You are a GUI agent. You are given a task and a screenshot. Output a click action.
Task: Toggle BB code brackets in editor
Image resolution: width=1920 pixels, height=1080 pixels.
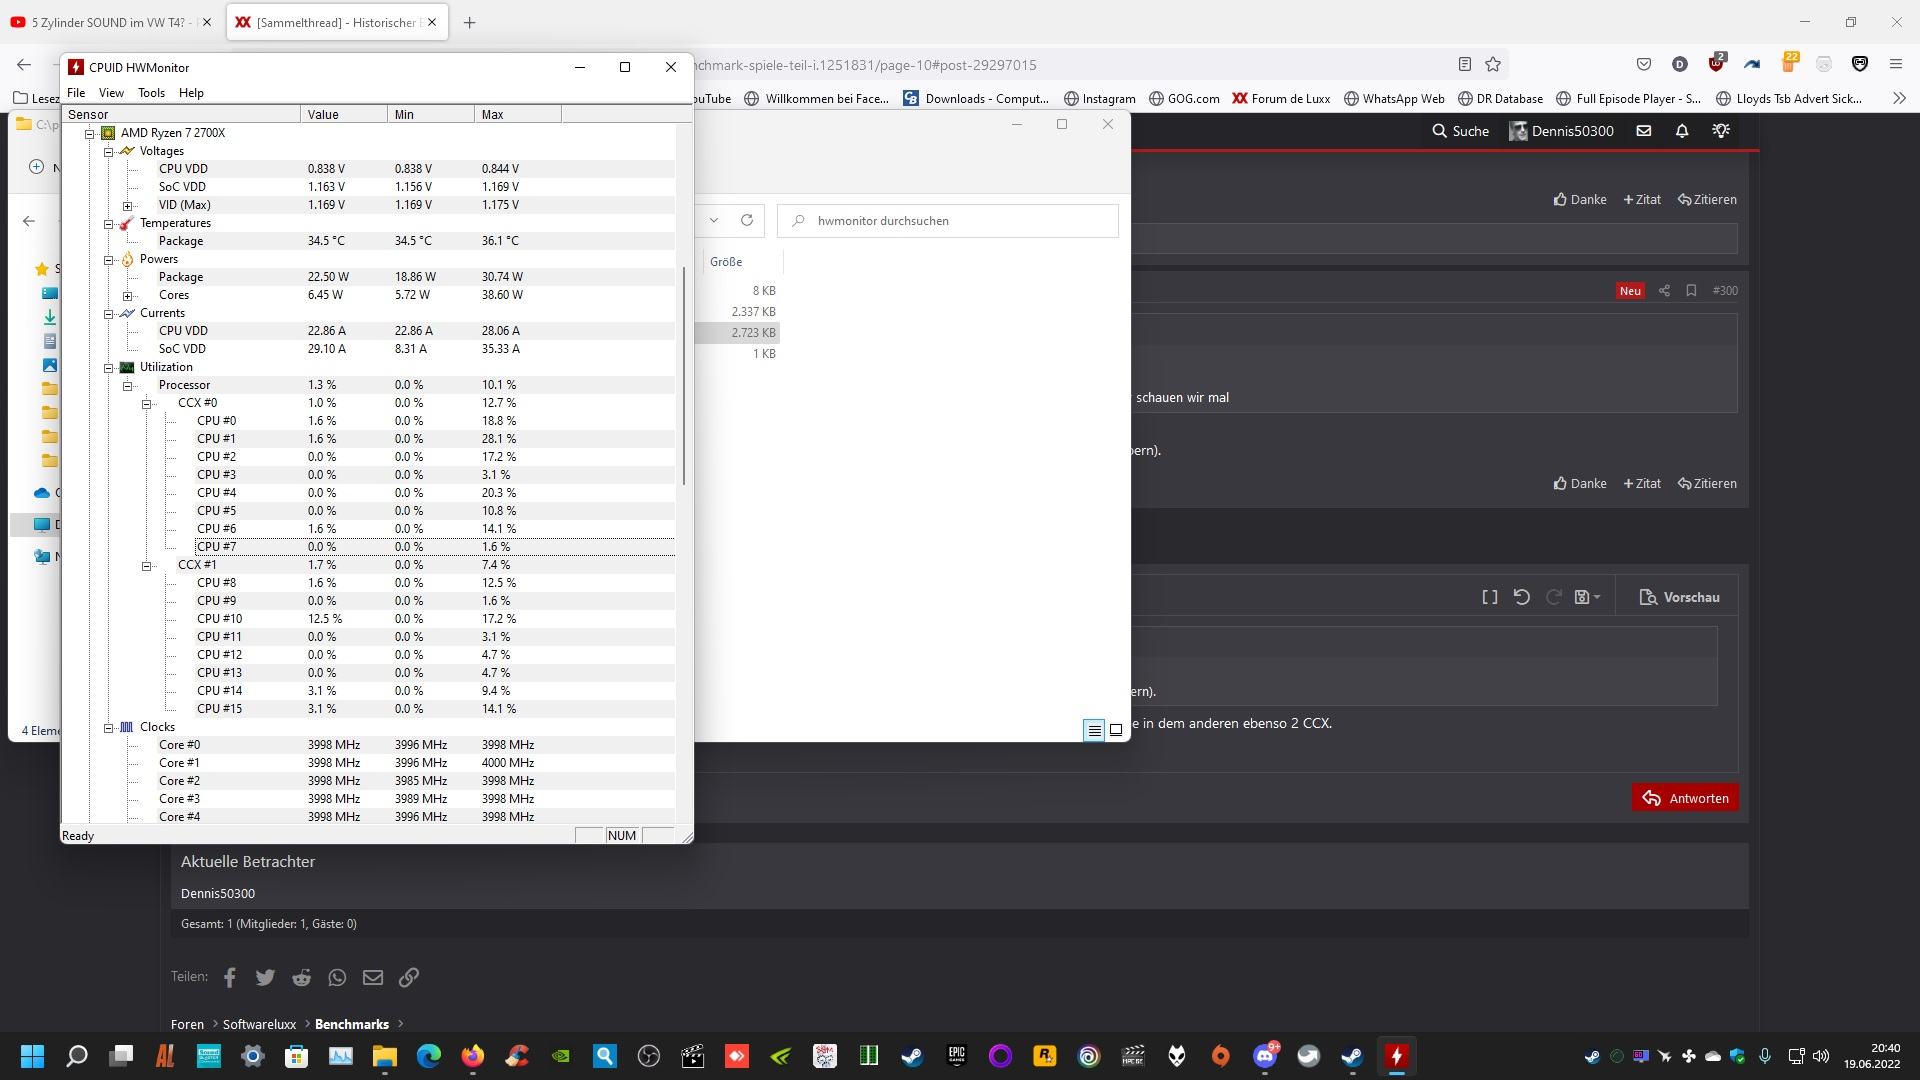pyautogui.click(x=1489, y=597)
